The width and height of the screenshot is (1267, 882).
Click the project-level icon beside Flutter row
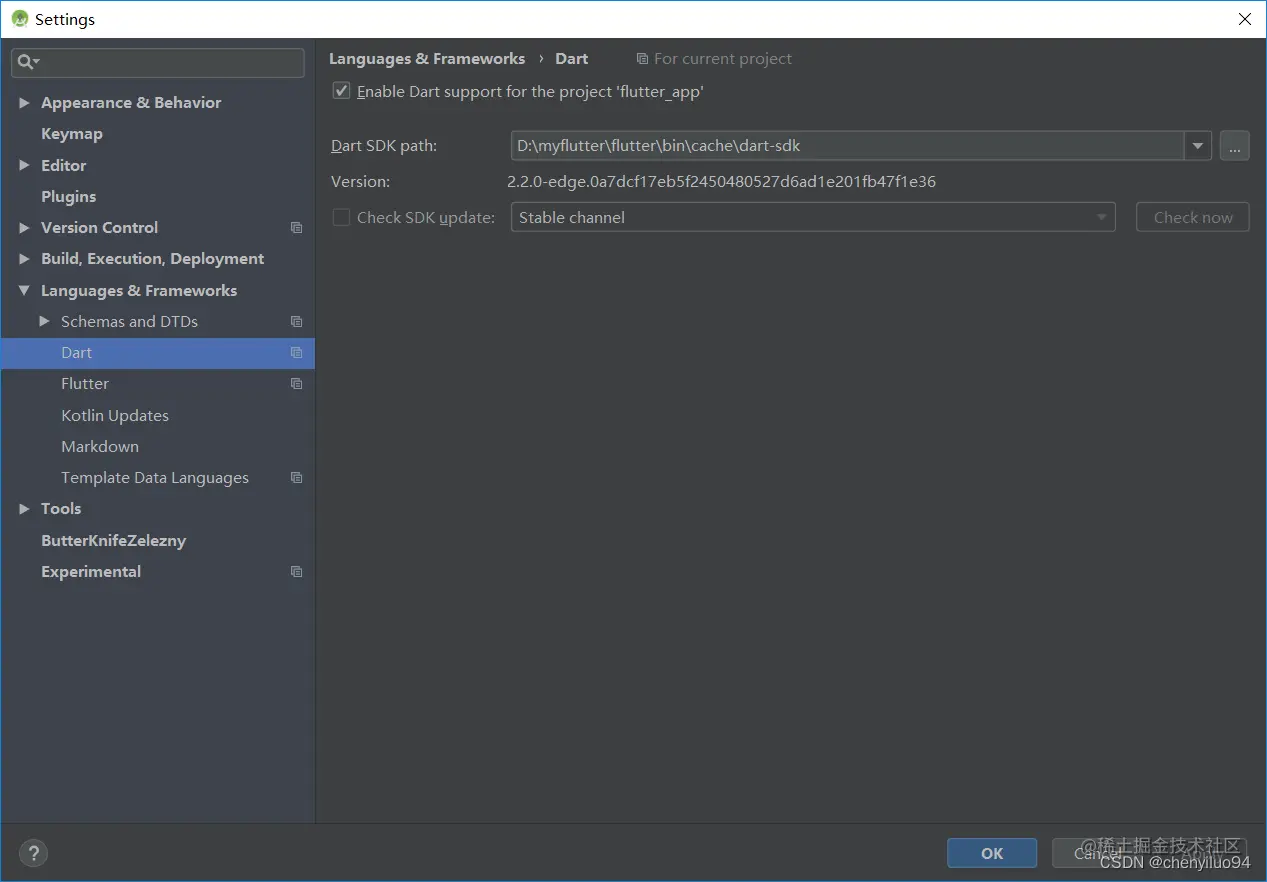296,384
